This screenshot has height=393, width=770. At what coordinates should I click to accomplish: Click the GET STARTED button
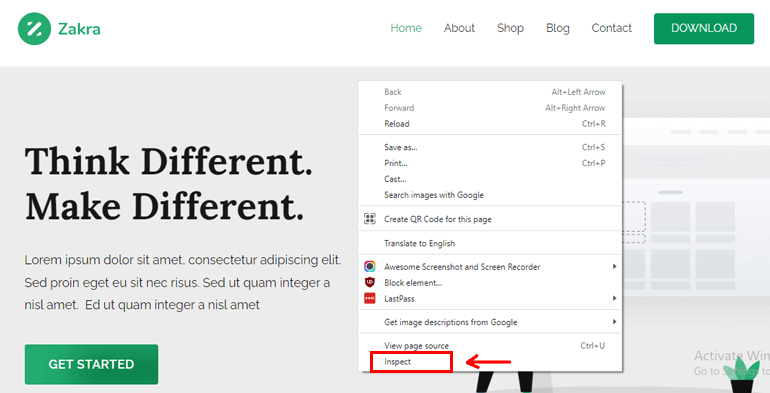pos(91,364)
